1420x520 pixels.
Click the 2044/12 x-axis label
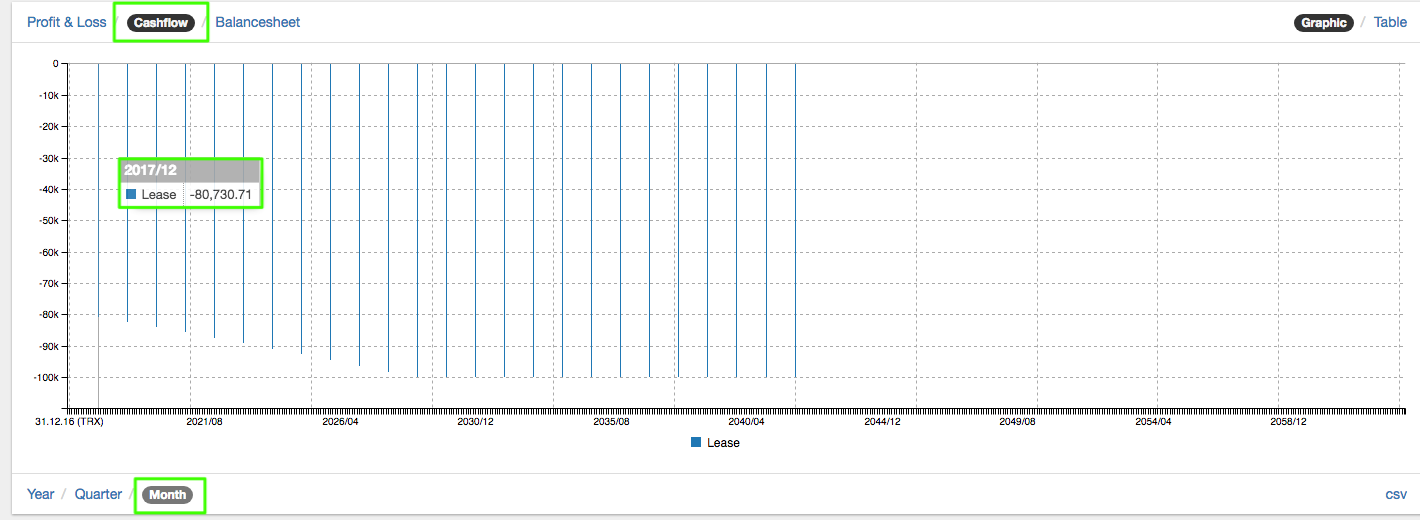[882, 422]
